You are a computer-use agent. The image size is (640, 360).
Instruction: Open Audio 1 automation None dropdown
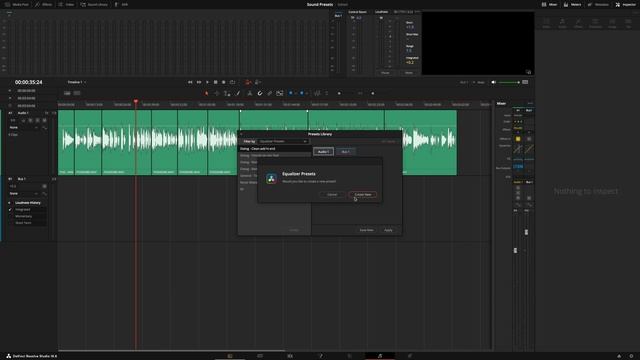tap(24, 127)
